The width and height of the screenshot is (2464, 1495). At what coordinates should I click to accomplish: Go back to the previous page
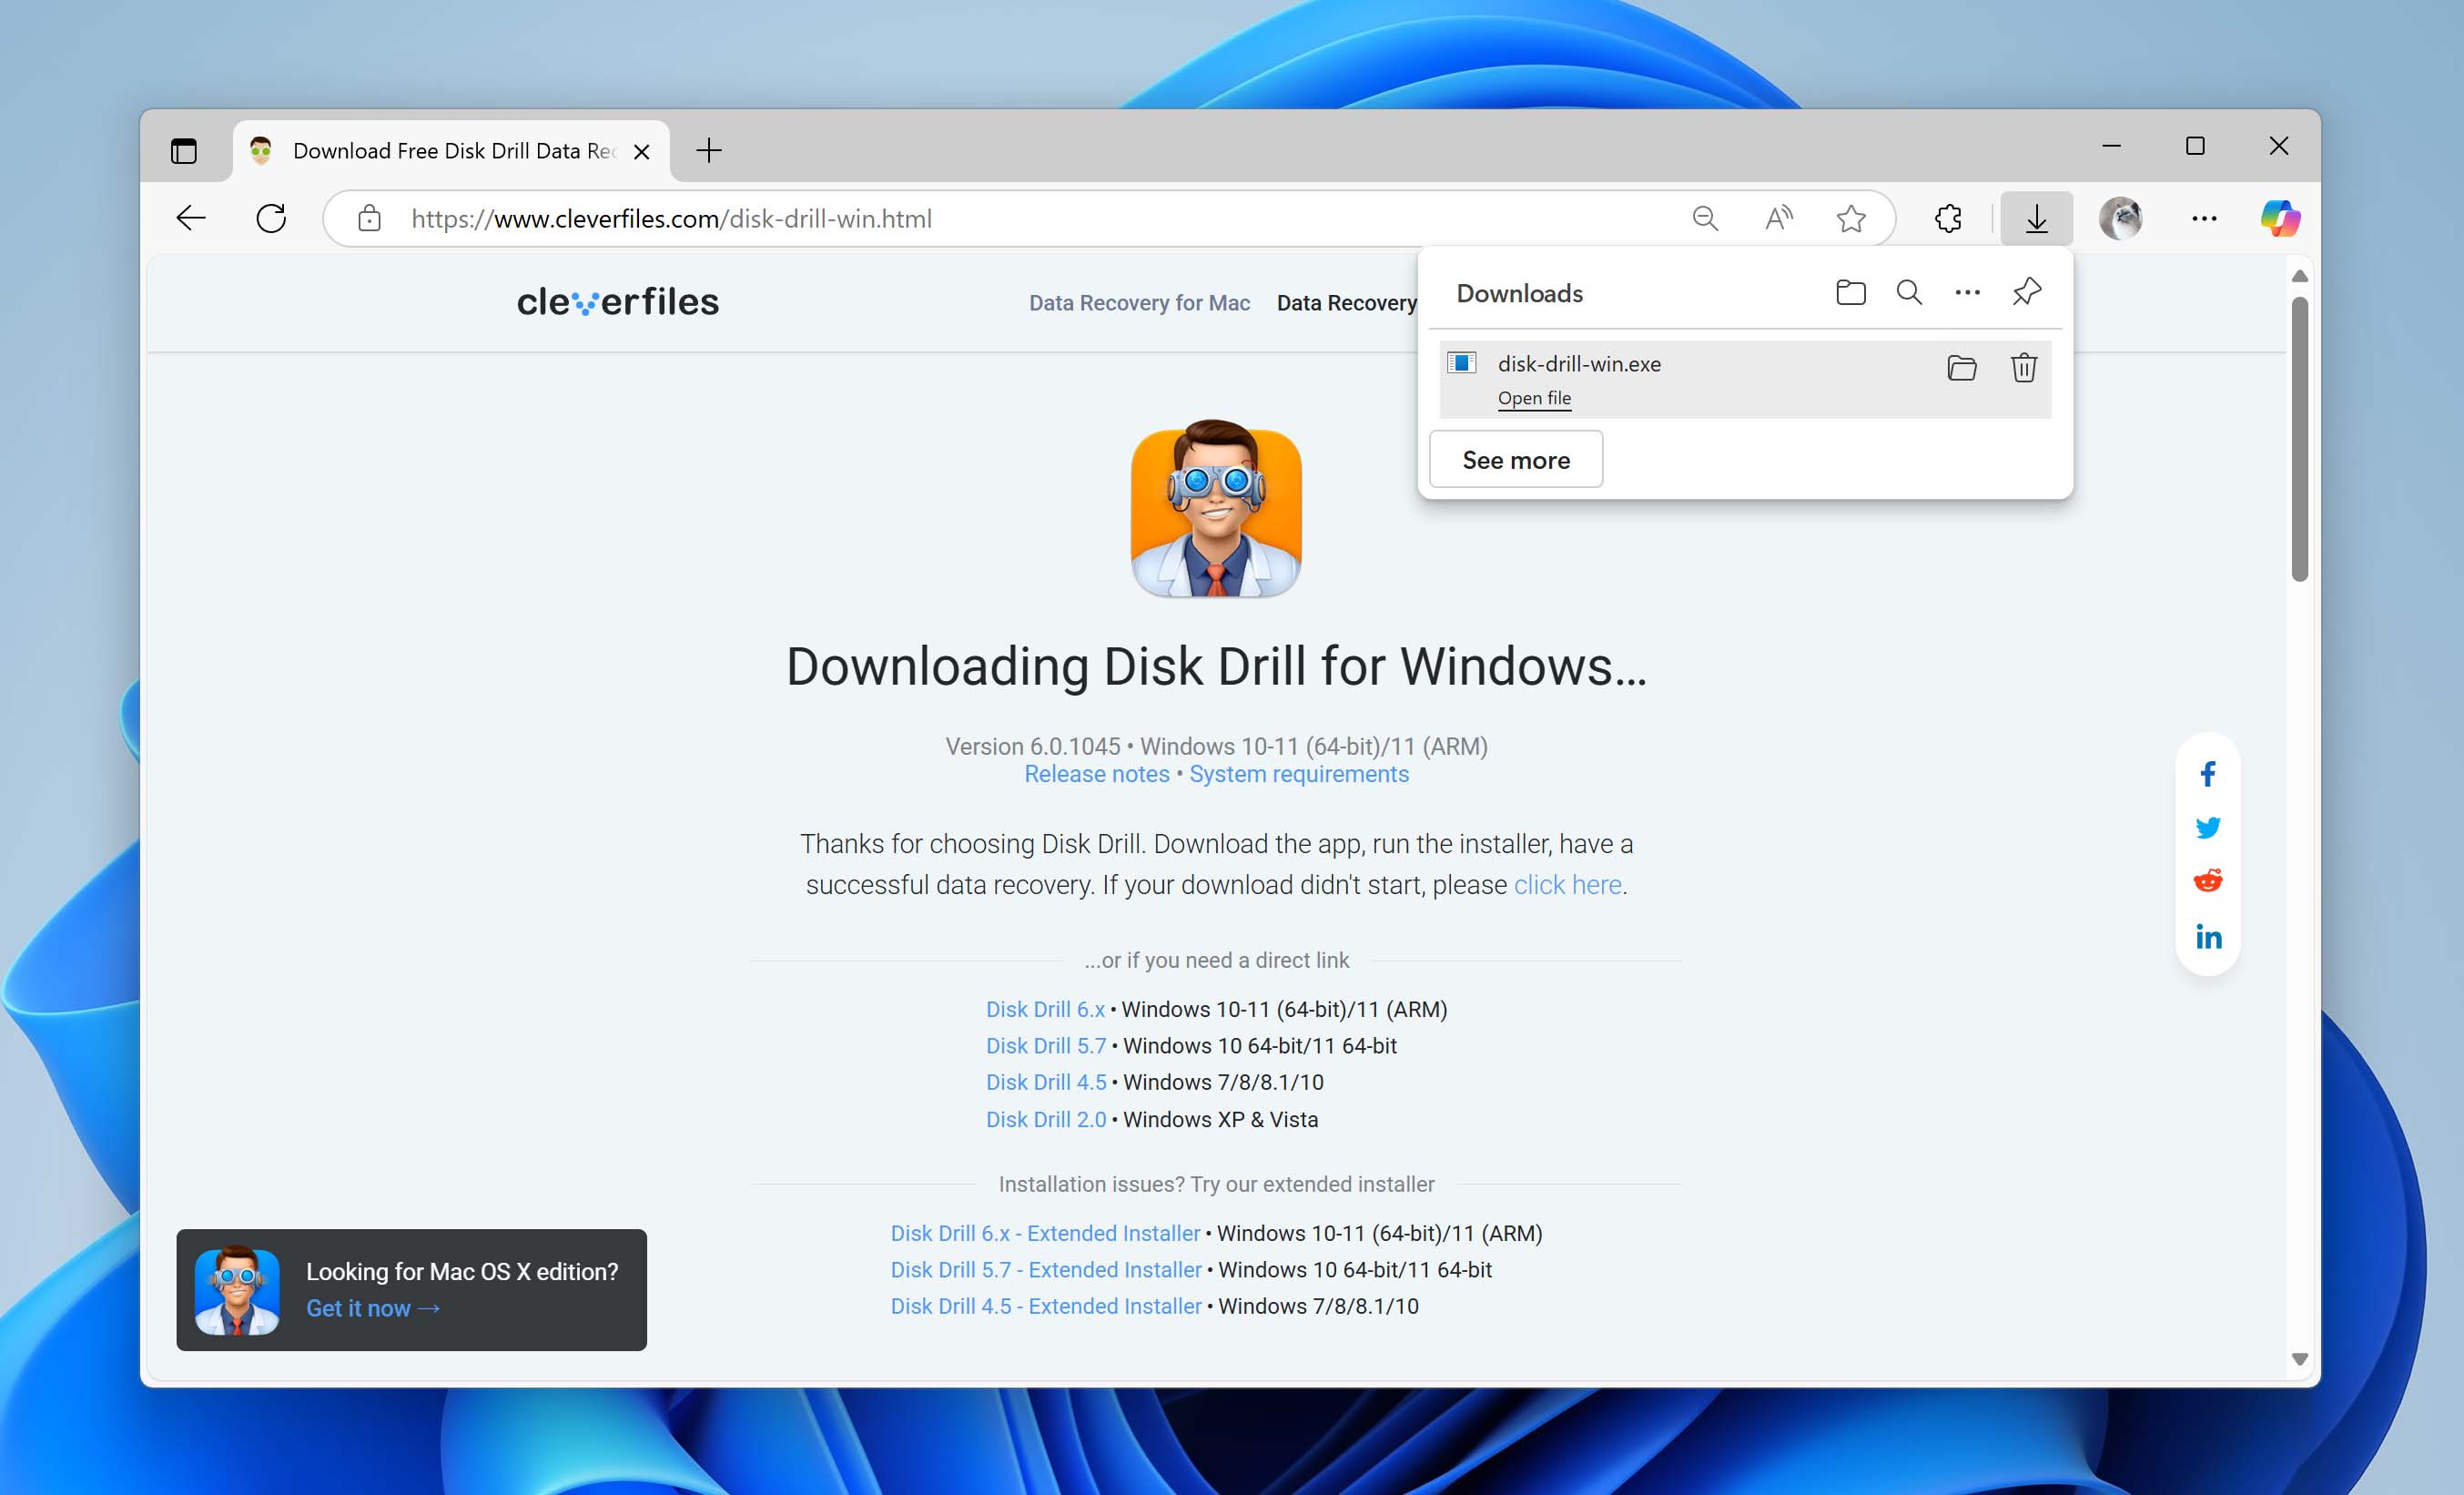[191, 218]
